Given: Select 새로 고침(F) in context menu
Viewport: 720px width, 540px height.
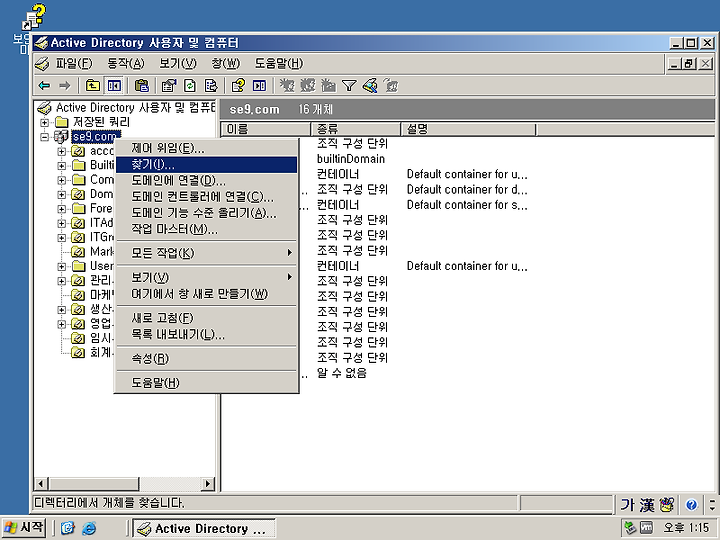Looking at the screenshot, I should click(x=206, y=318).
